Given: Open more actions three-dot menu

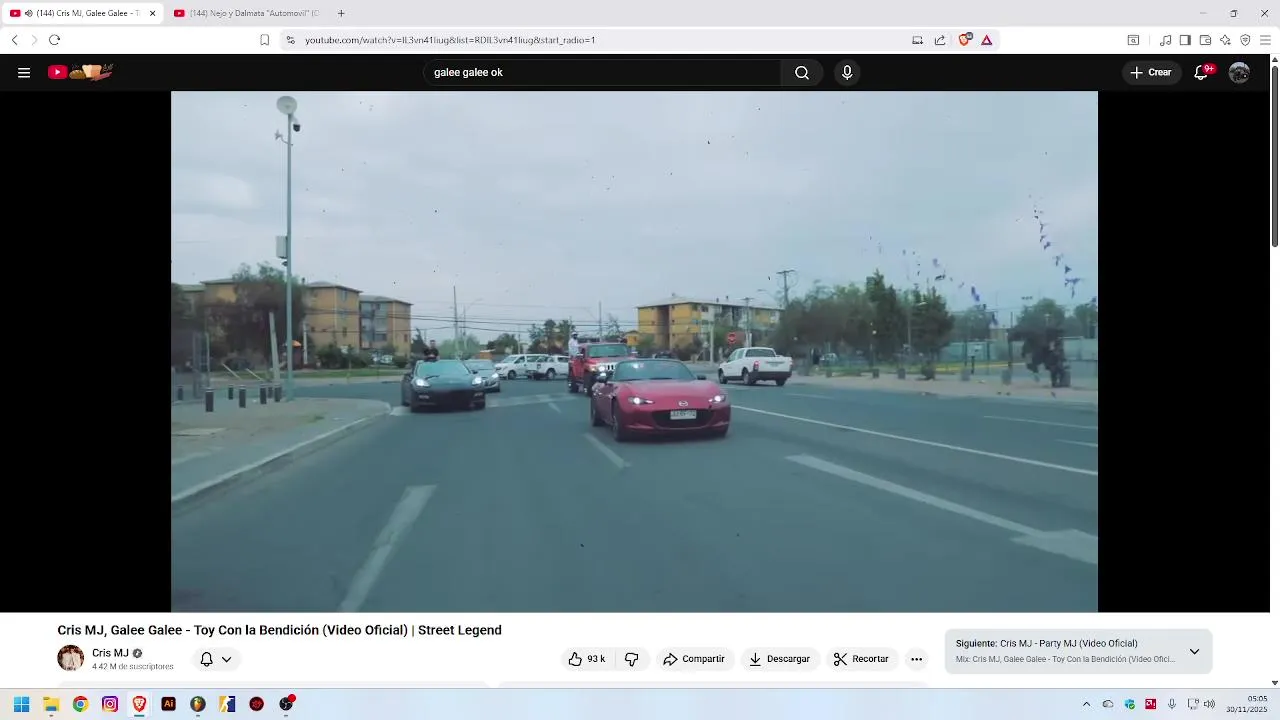Looking at the screenshot, I should [916, 659].
